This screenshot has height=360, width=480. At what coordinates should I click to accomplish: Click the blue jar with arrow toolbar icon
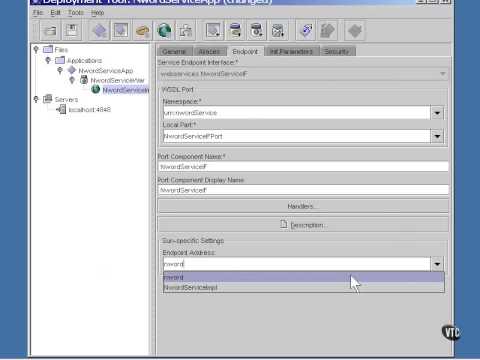[235, 31]
